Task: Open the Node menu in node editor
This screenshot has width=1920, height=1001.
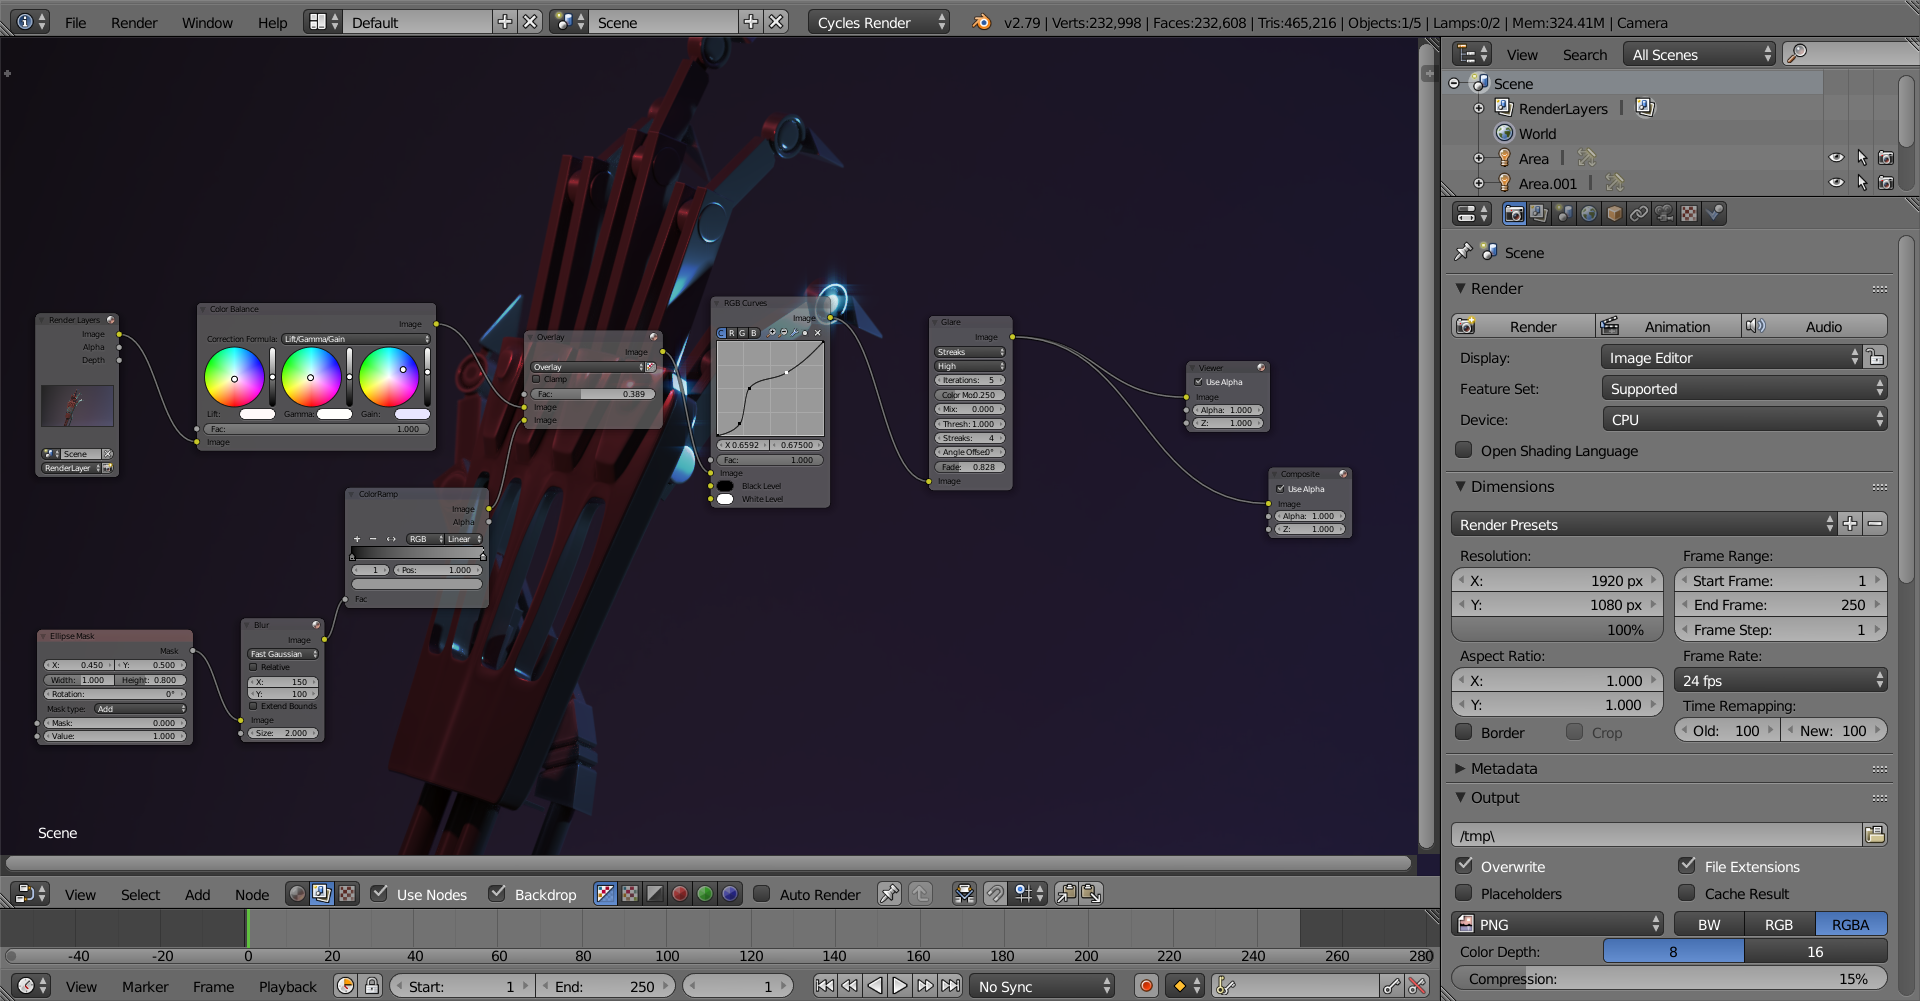Action: pyautogui.click(x=252, y=894)
